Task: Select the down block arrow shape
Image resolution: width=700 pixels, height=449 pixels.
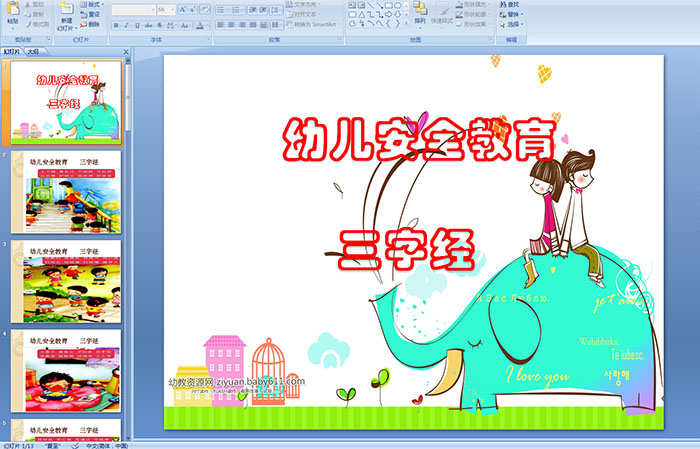Action: (x=397, y=15)
